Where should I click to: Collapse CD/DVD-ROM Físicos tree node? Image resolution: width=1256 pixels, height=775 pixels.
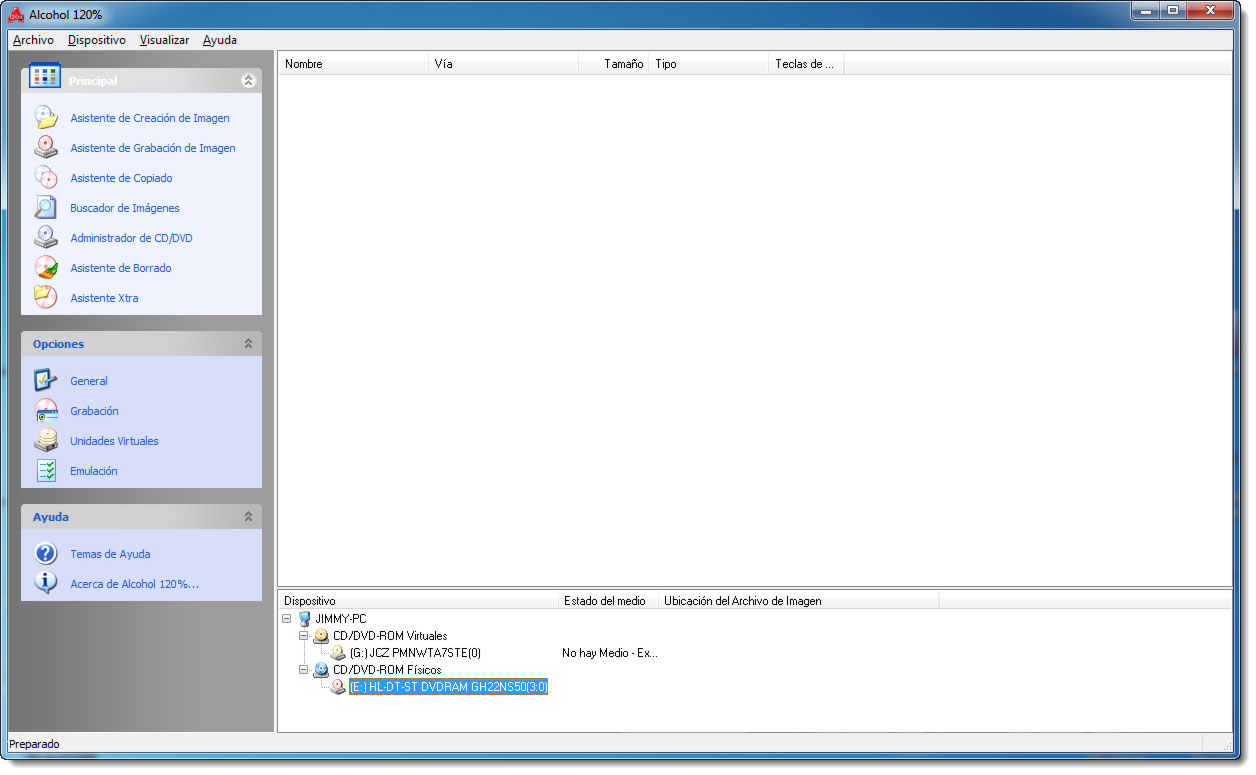pyautogui.click(x=304, y=670)
